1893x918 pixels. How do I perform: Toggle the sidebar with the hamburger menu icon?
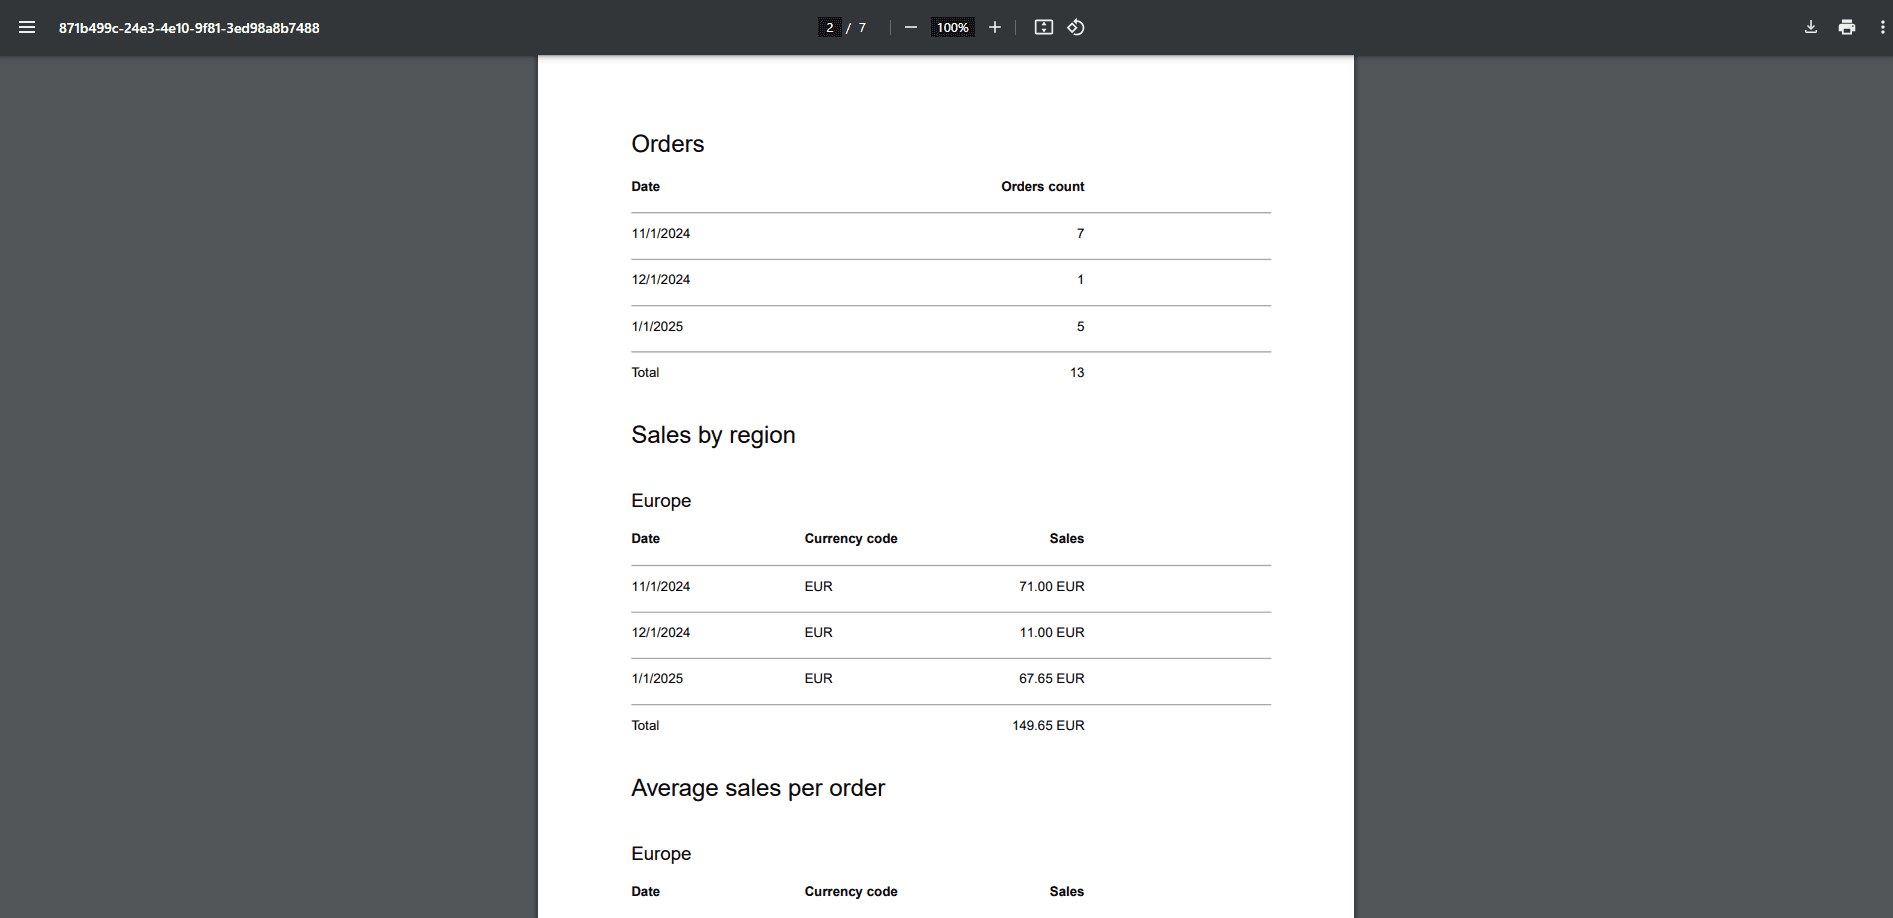27,28
